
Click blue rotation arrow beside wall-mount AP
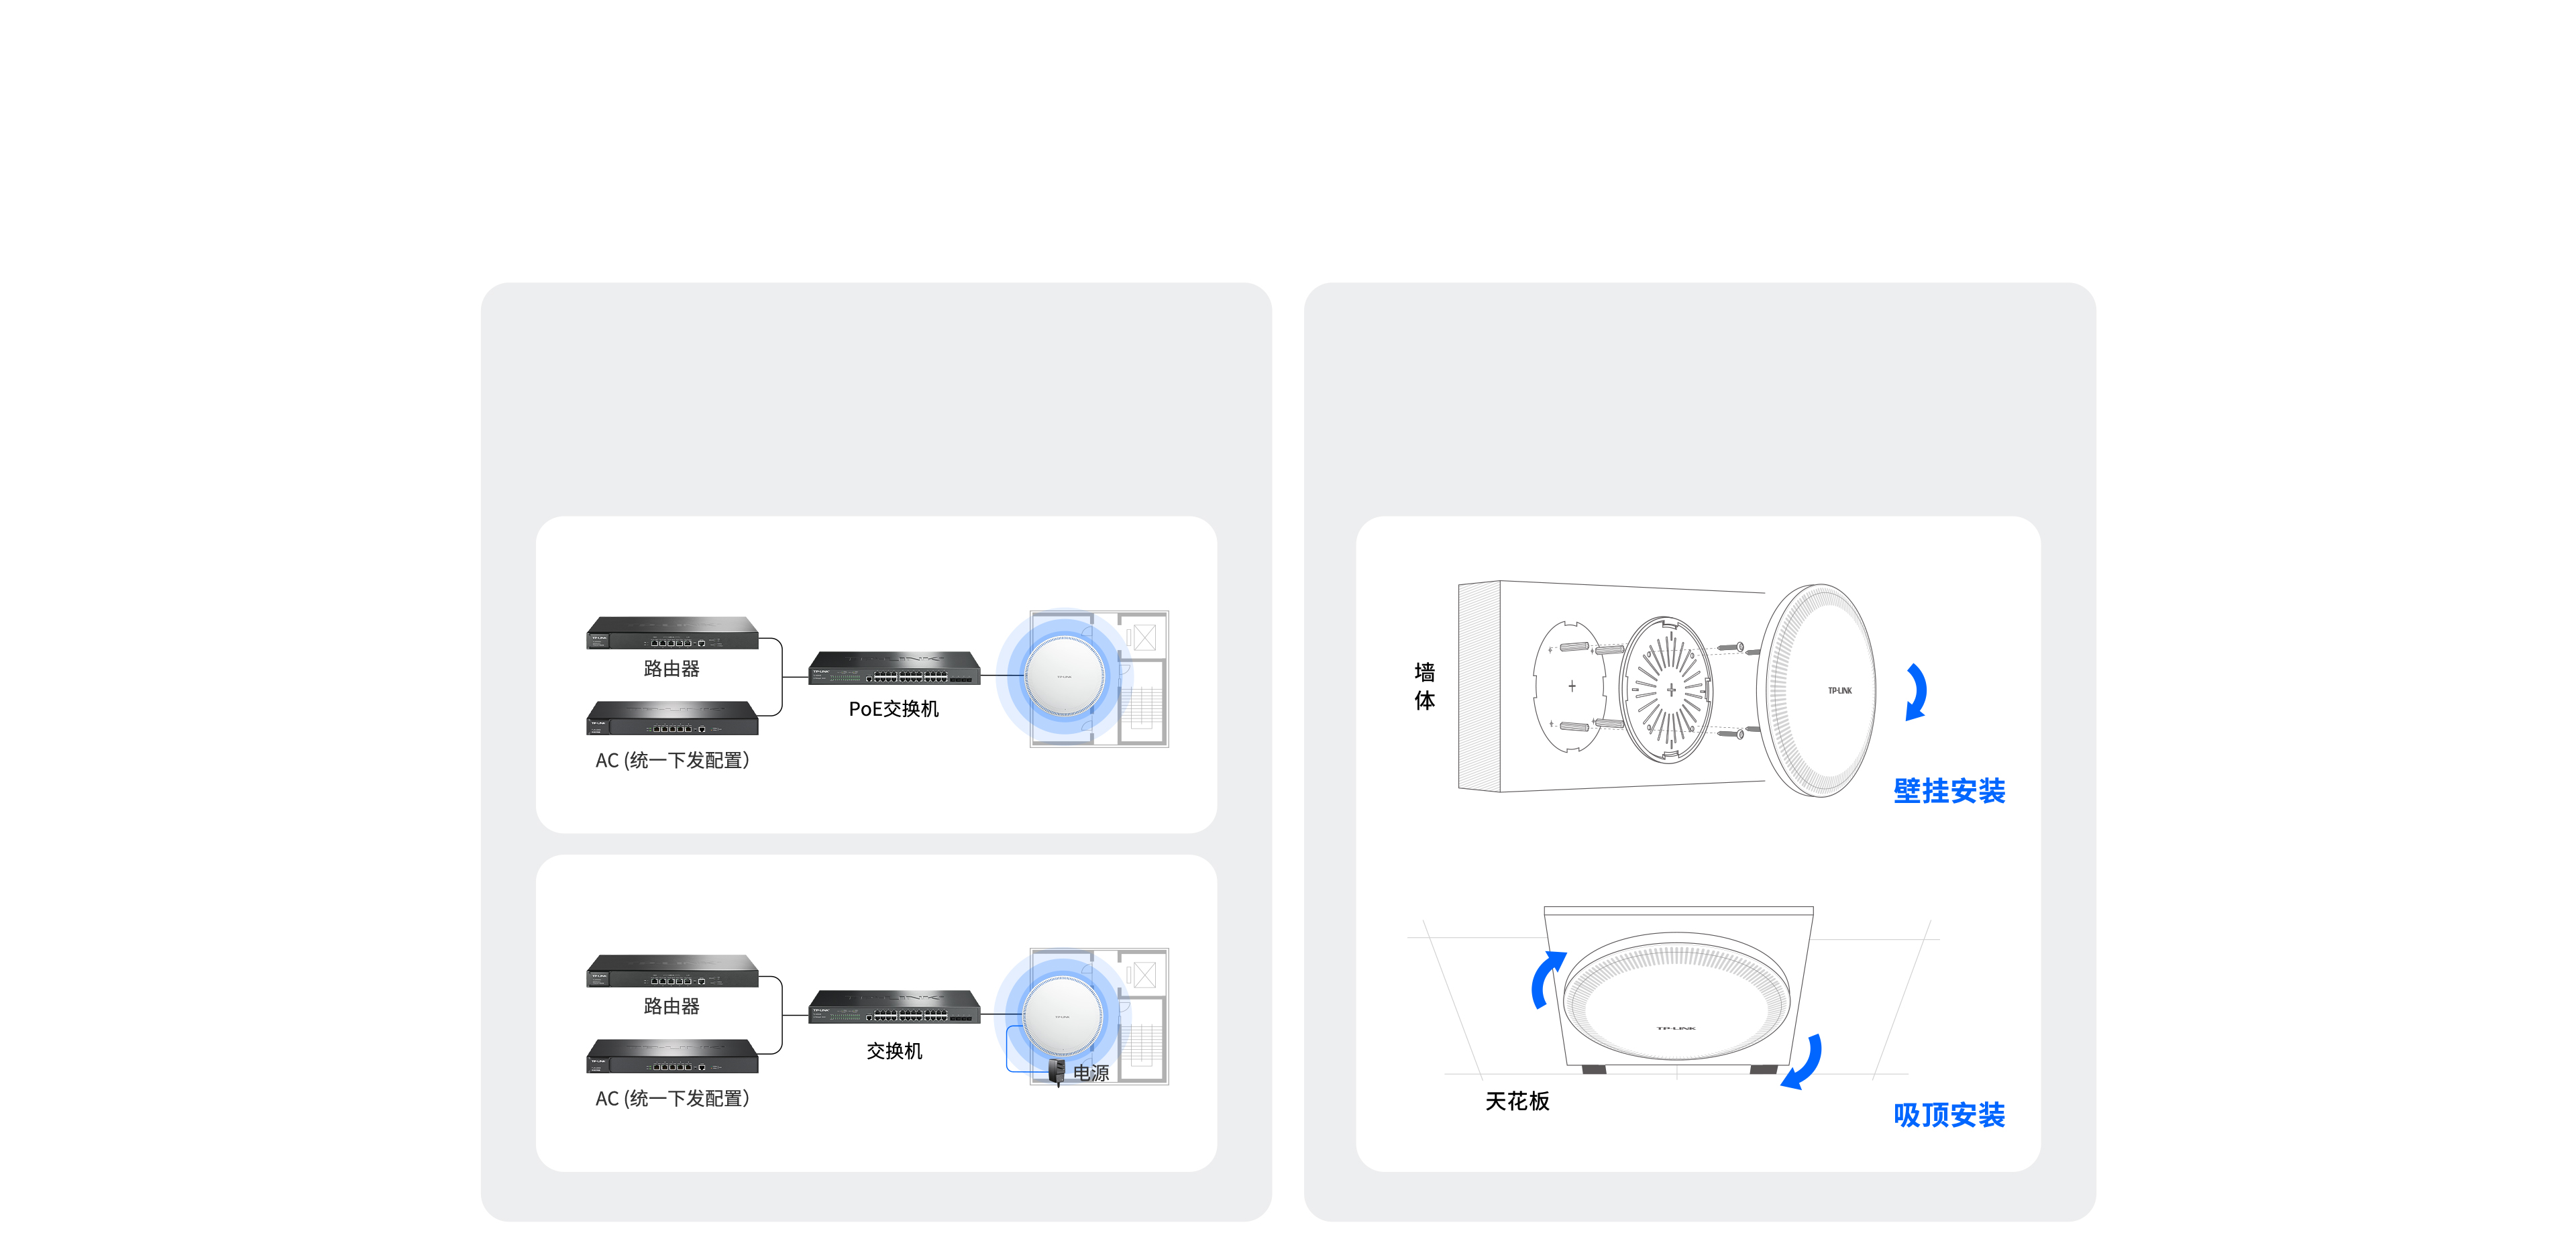[1915, 691]
